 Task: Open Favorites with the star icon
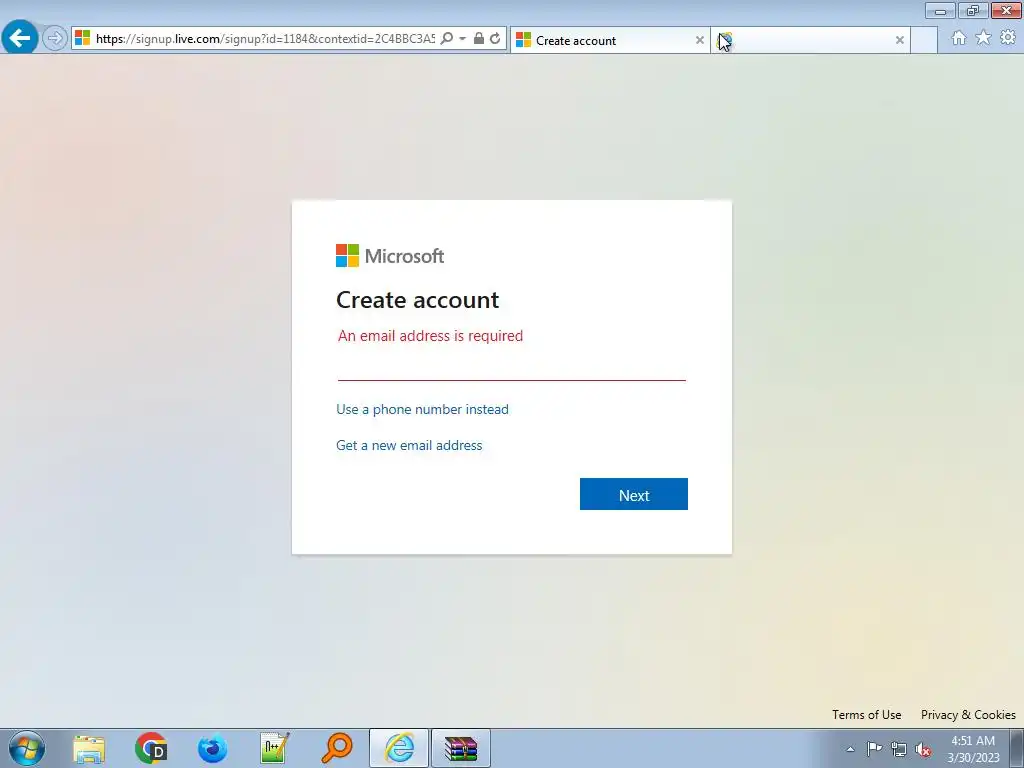pyautogui.click(x=983, y=38)
